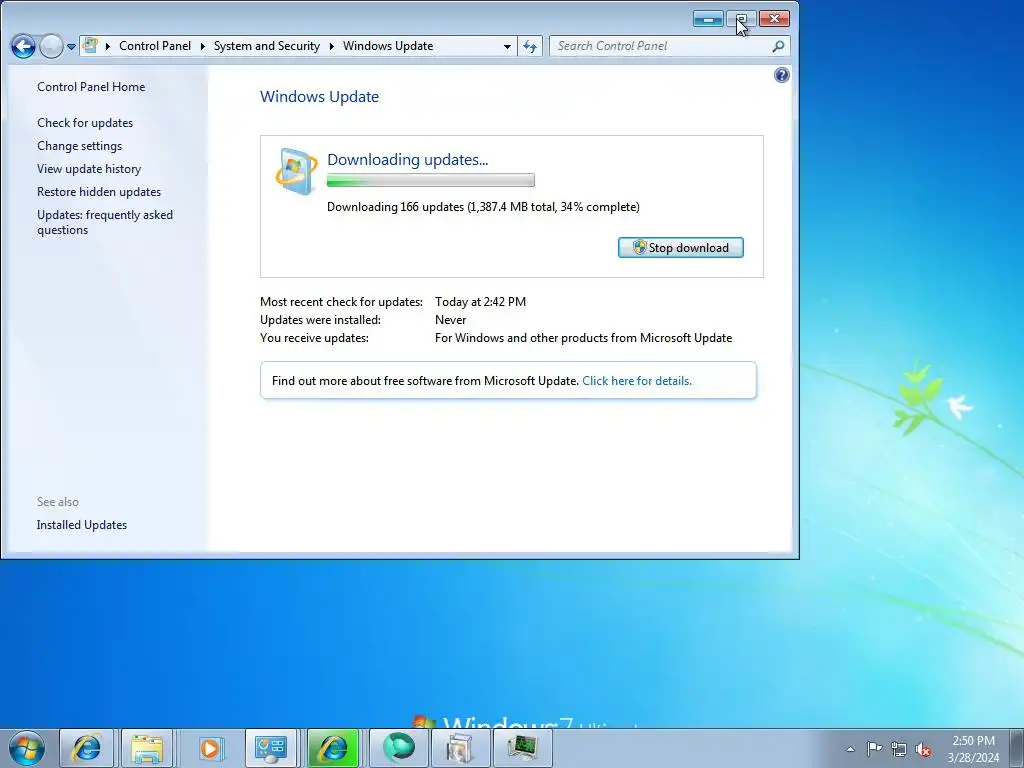This screenshot has width=1024, height=768.
Task: Open the clock showing 2:50 PM
Action: (973, 749)
